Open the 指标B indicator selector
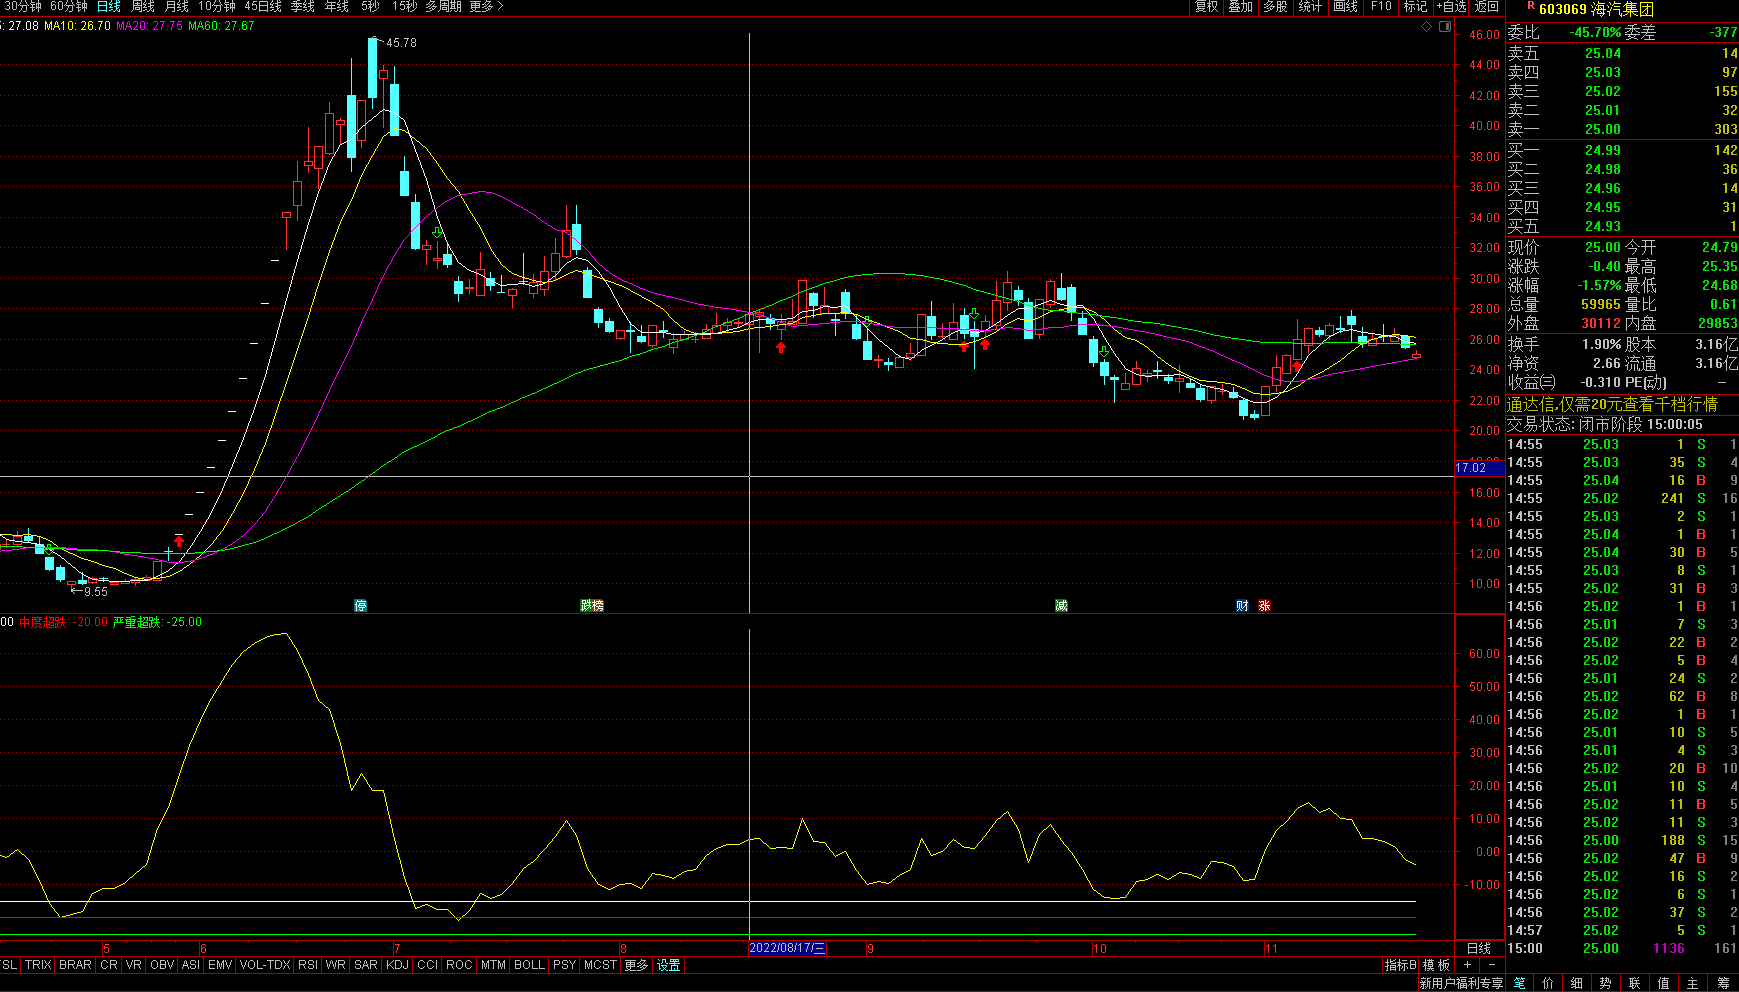 (x=1400, y=965)
